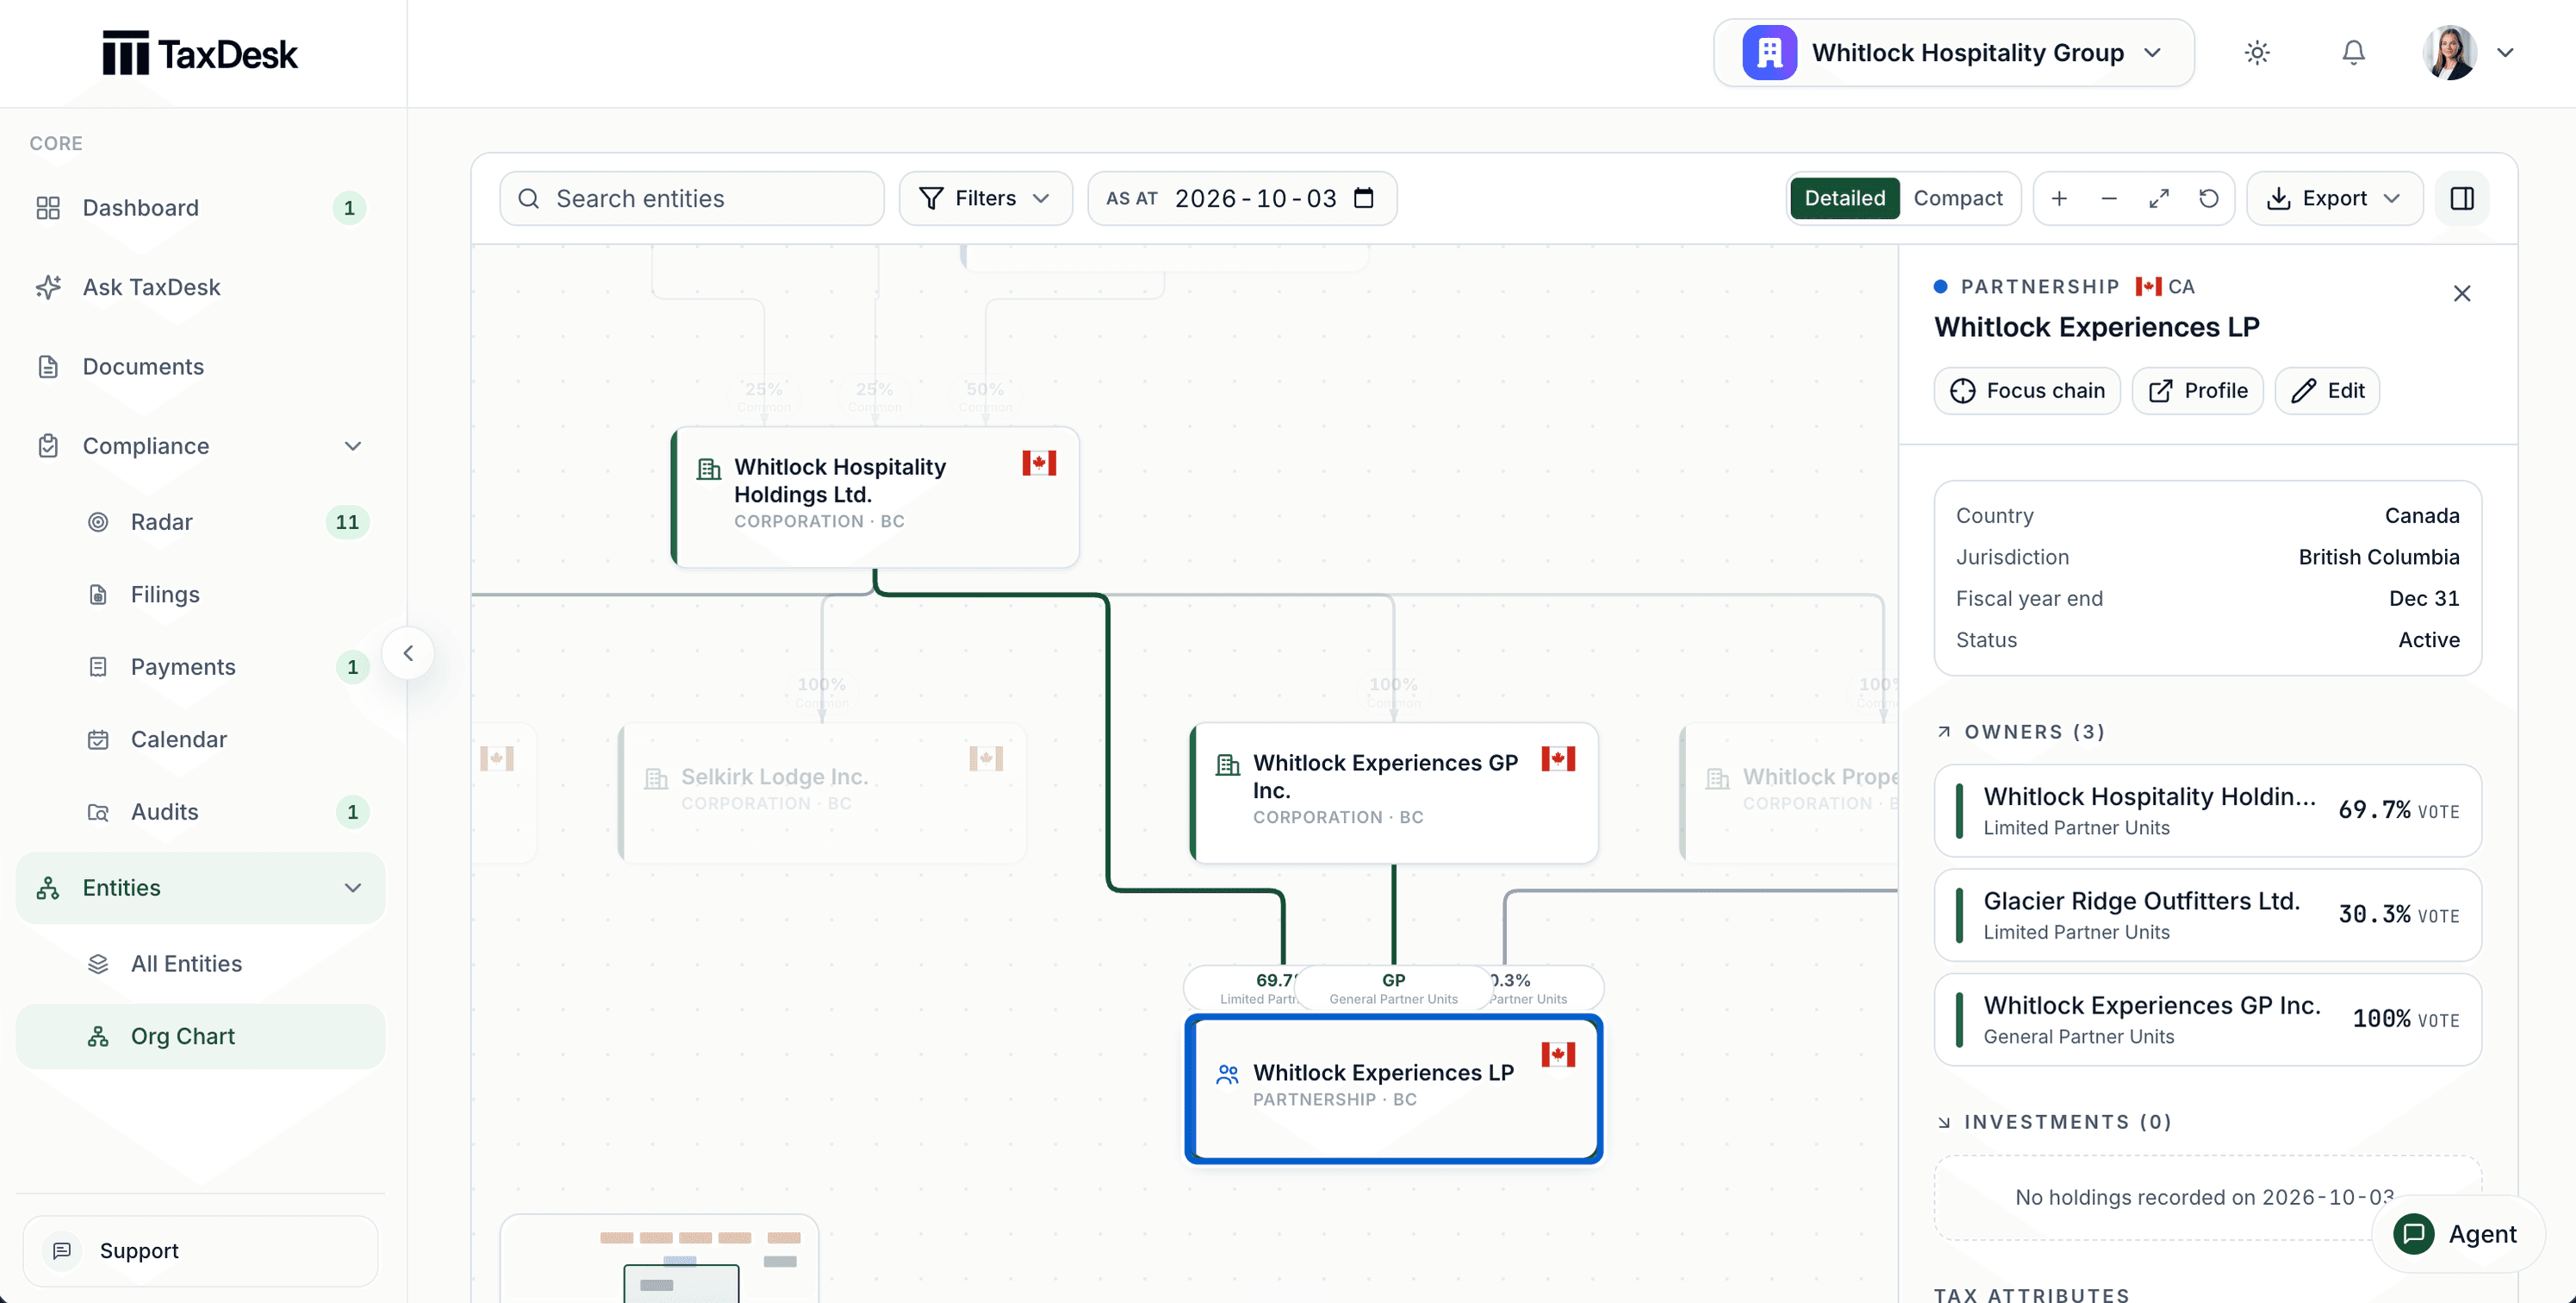Open the Filters dropdown
Image resolution: width=2576 pixels, height=1303 pixels.
[x=985, y=198]
